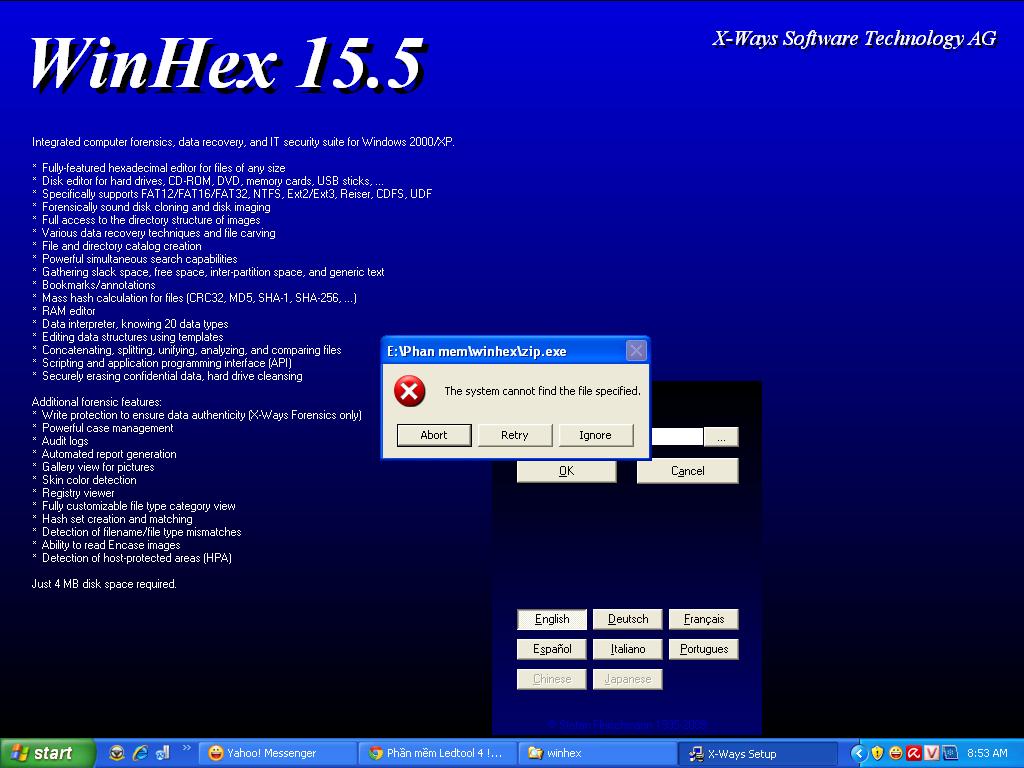This screenshot has width=1024, height=768.
Task: Select Français language
Action: [703, 619]
